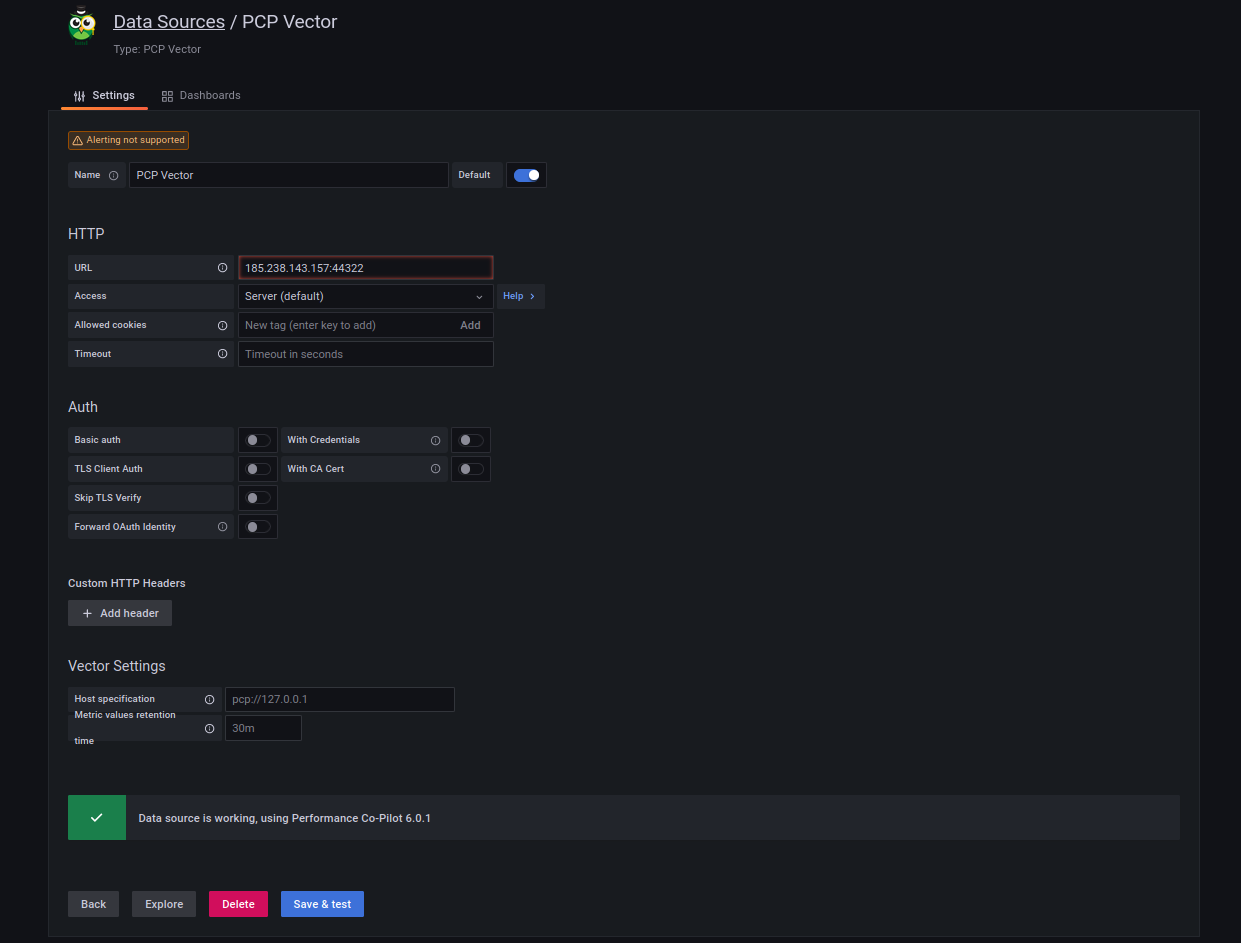The width and height of the screenshot is (1241, 943).
Task: Click info icon beside Forward OAuth Identity
Action: pos(222,527)
